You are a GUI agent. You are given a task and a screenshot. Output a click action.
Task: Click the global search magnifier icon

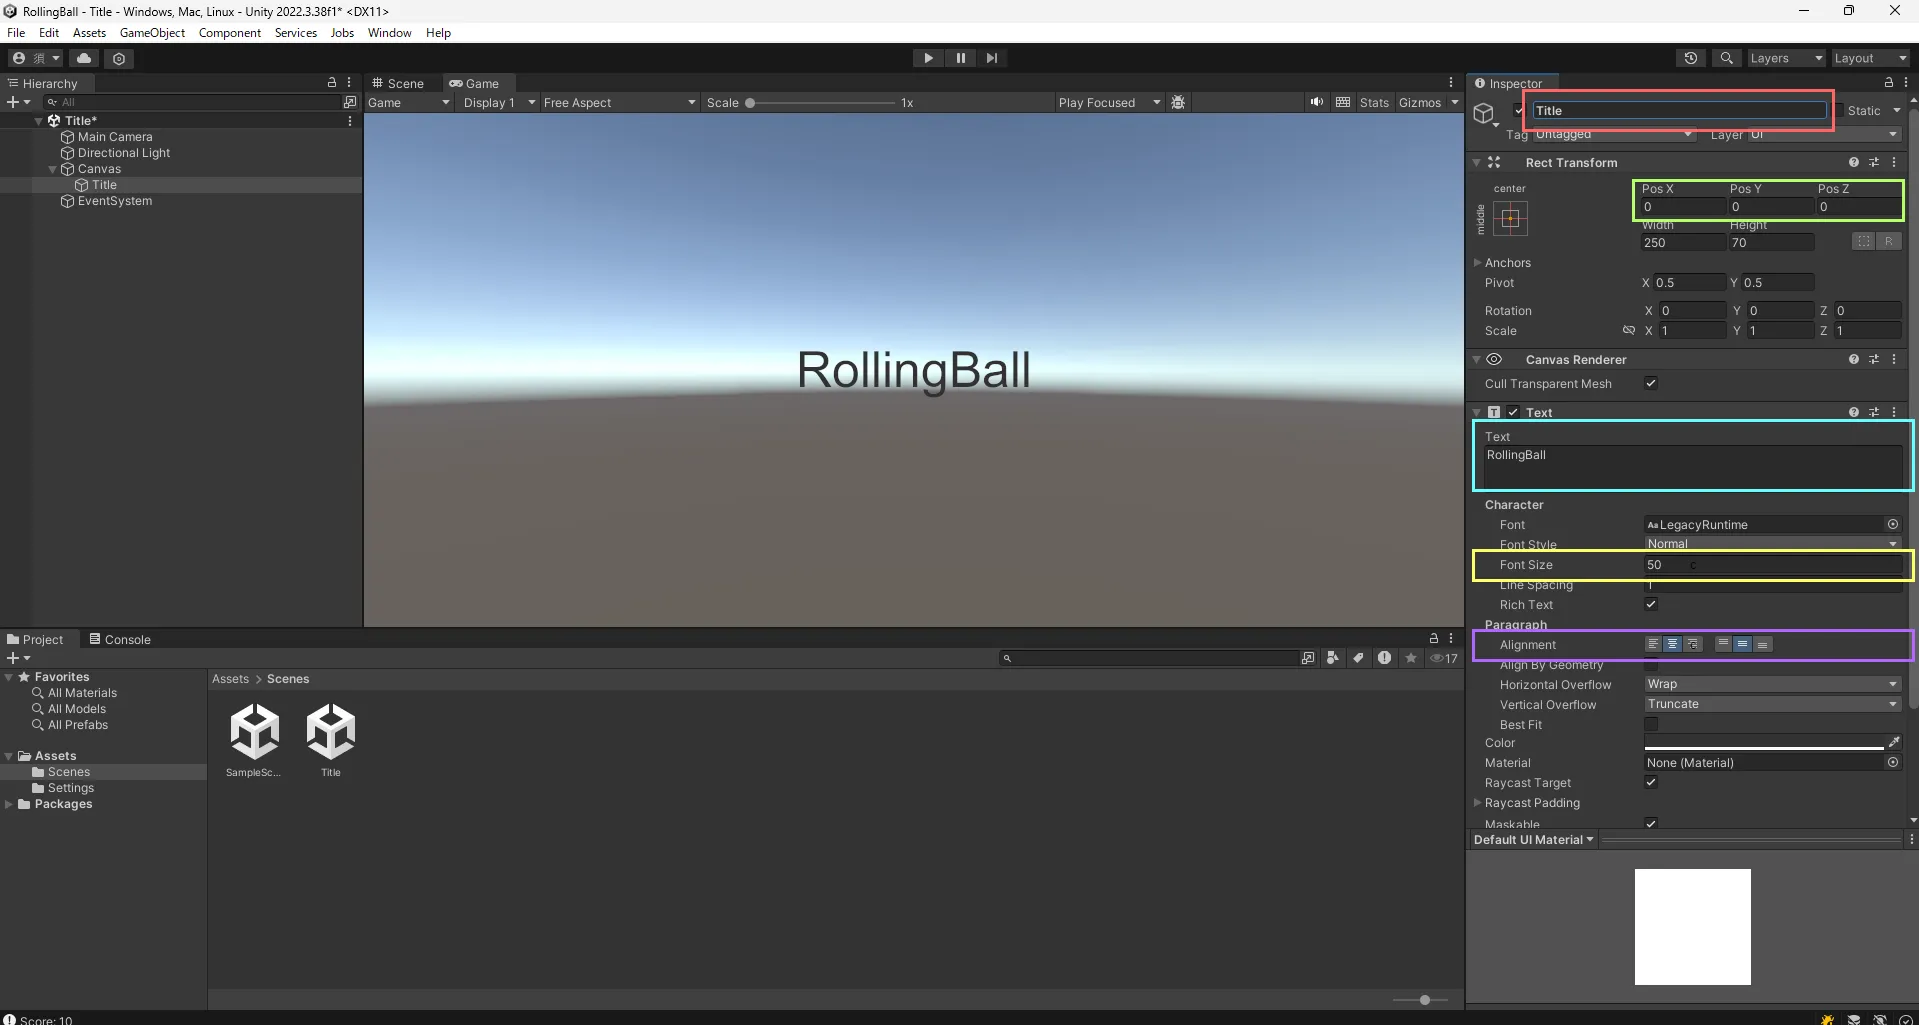coord(1726,58)
